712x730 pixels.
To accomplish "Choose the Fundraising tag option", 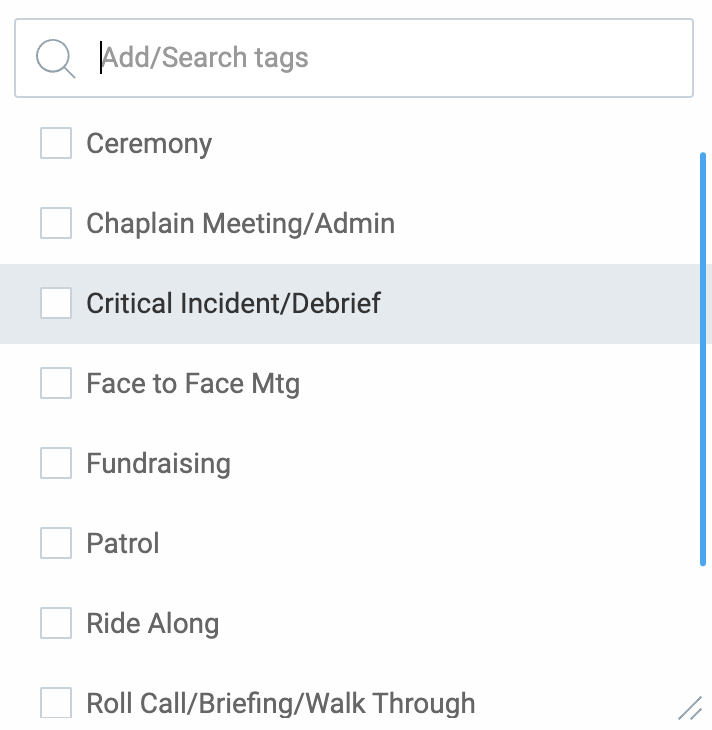I will 158,464.
